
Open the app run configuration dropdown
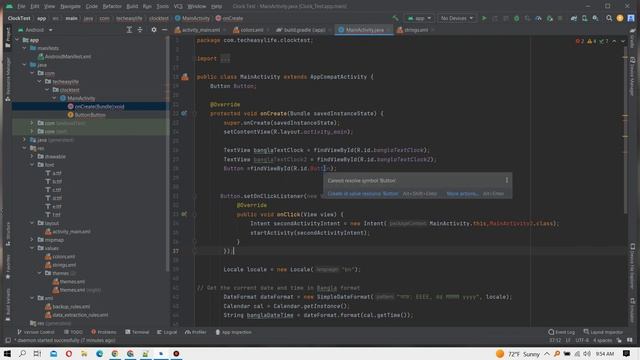click(419, 18)
